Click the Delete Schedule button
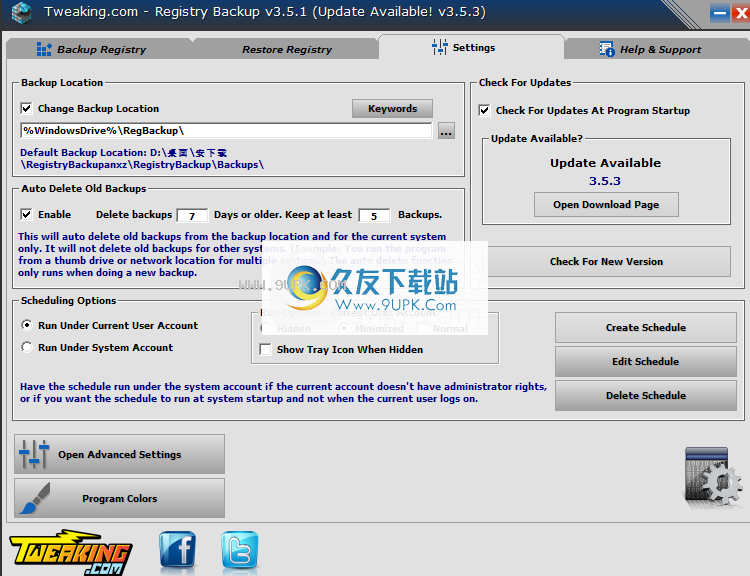The width and height of the screenshot is (750, 576). click(646, 396)
